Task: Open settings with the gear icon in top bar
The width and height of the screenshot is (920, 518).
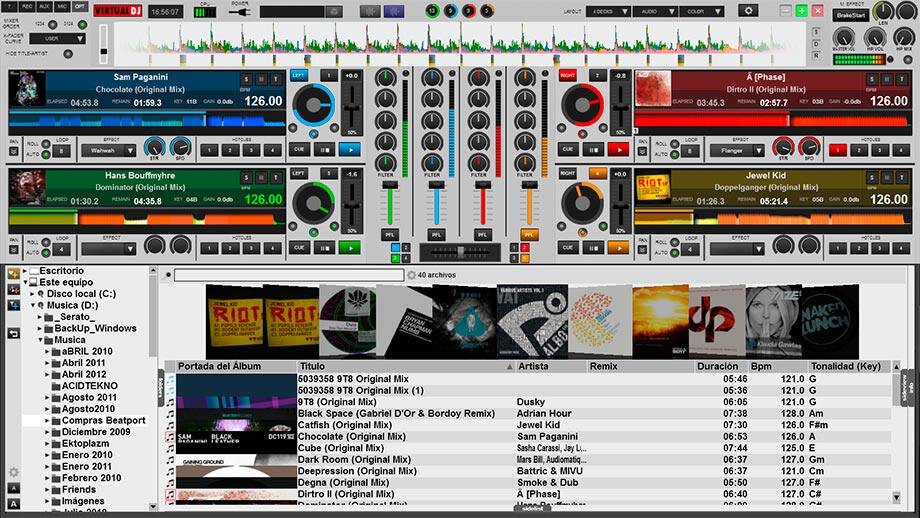Action: coord(748,11)
